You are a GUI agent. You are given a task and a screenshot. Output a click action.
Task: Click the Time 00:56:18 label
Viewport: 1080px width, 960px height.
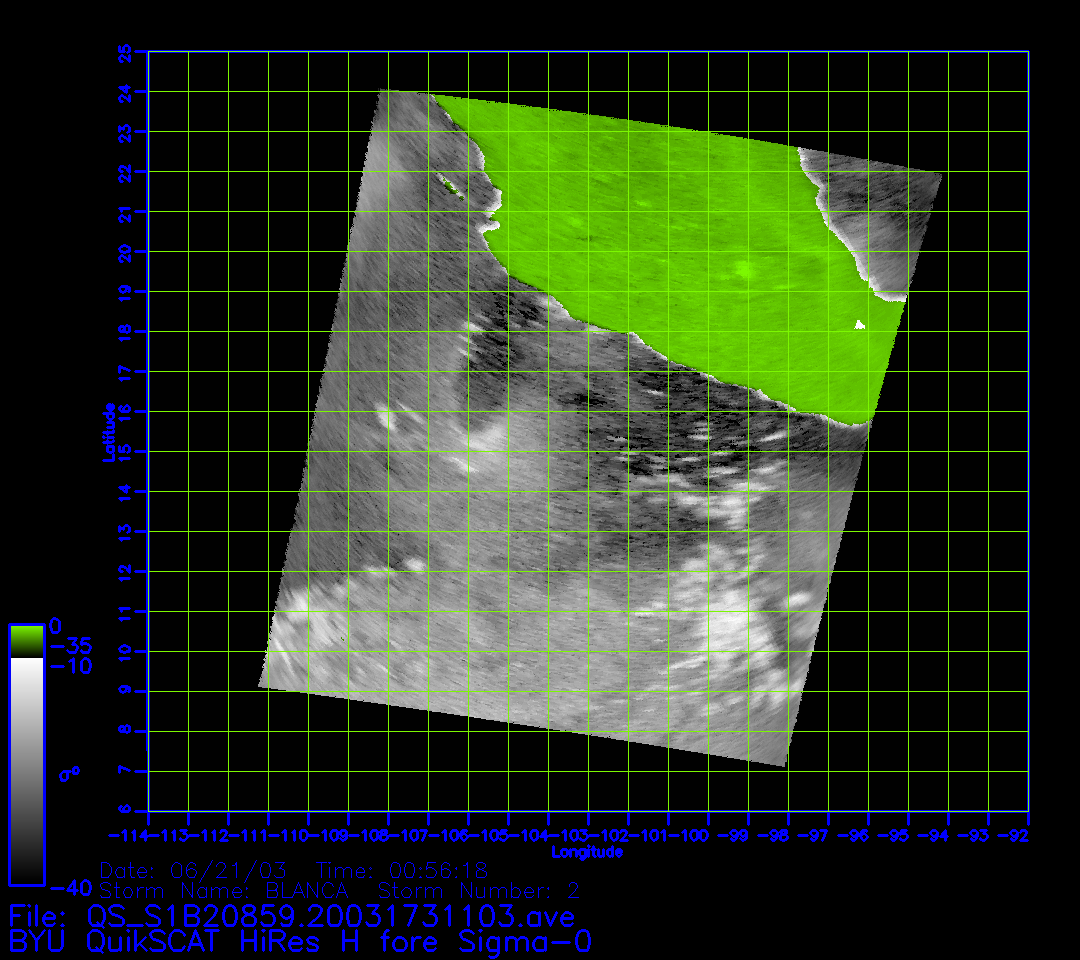click(402, 869)
